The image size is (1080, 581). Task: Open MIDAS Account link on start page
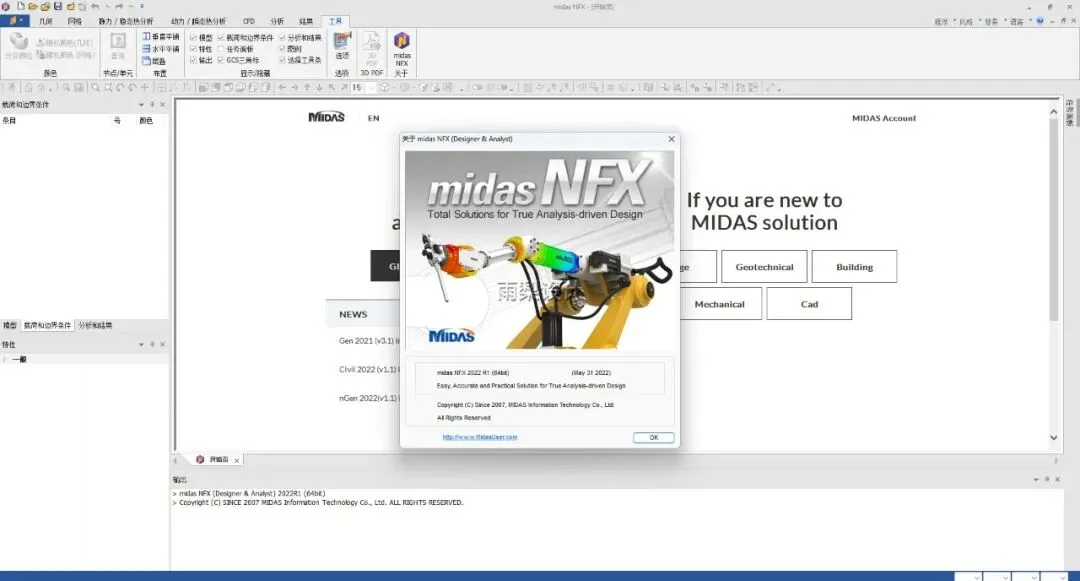[884, 118]
